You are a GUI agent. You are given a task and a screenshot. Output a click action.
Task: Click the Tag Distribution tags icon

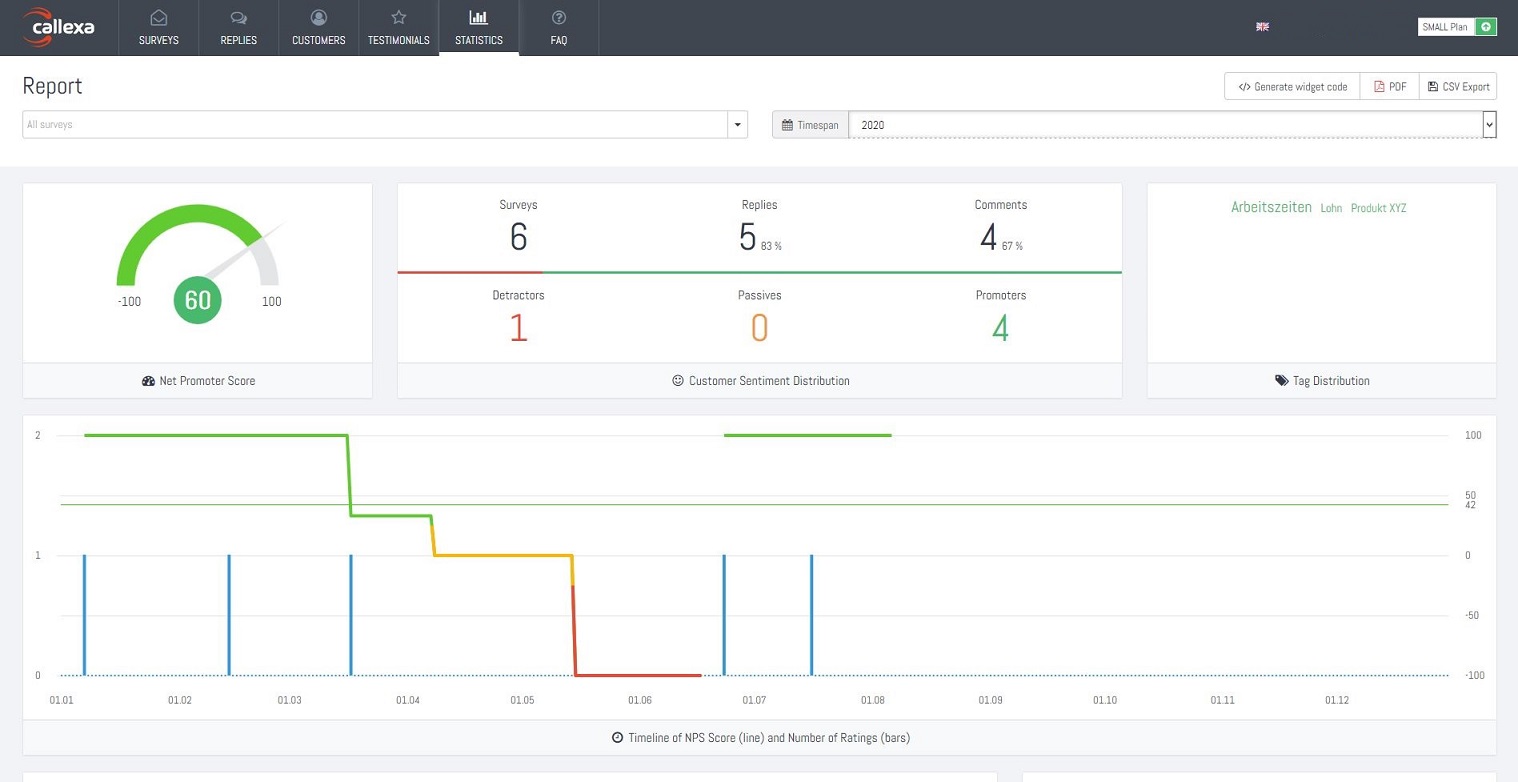(1281, 381)
